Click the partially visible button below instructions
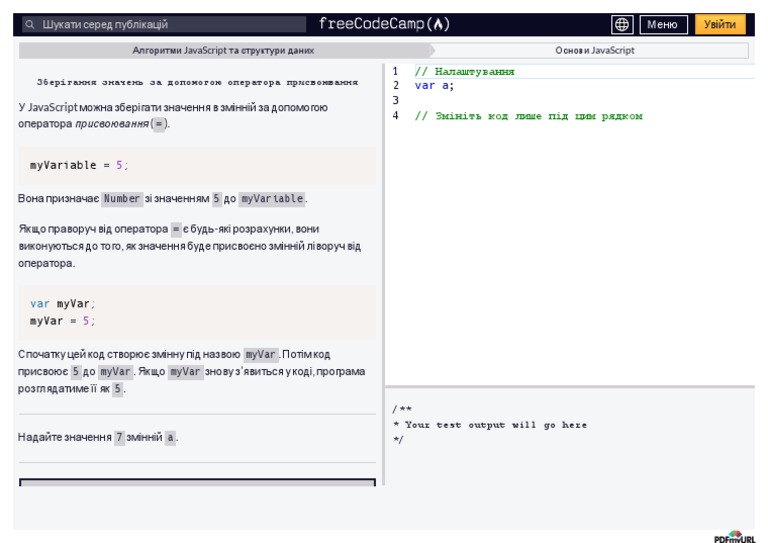 [197, 482]
